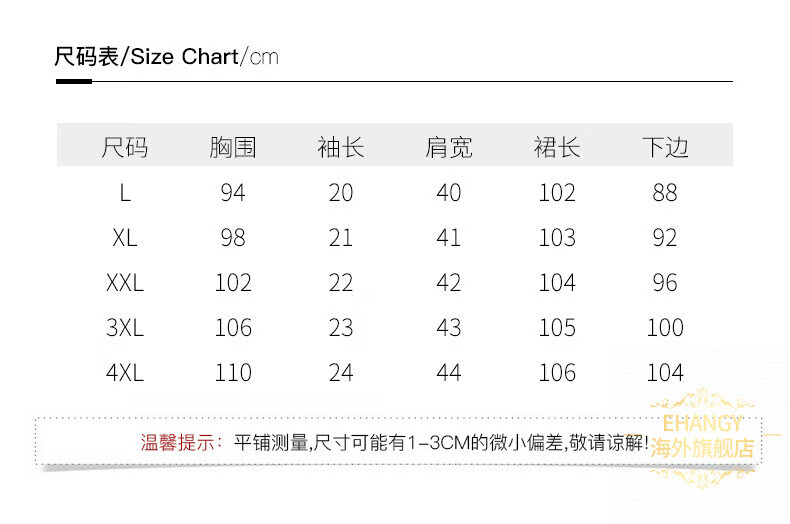Viewport: 790px width, 524px height.
Task: Click the 4XL bust value 110
Action: click(x=233, y=373)
